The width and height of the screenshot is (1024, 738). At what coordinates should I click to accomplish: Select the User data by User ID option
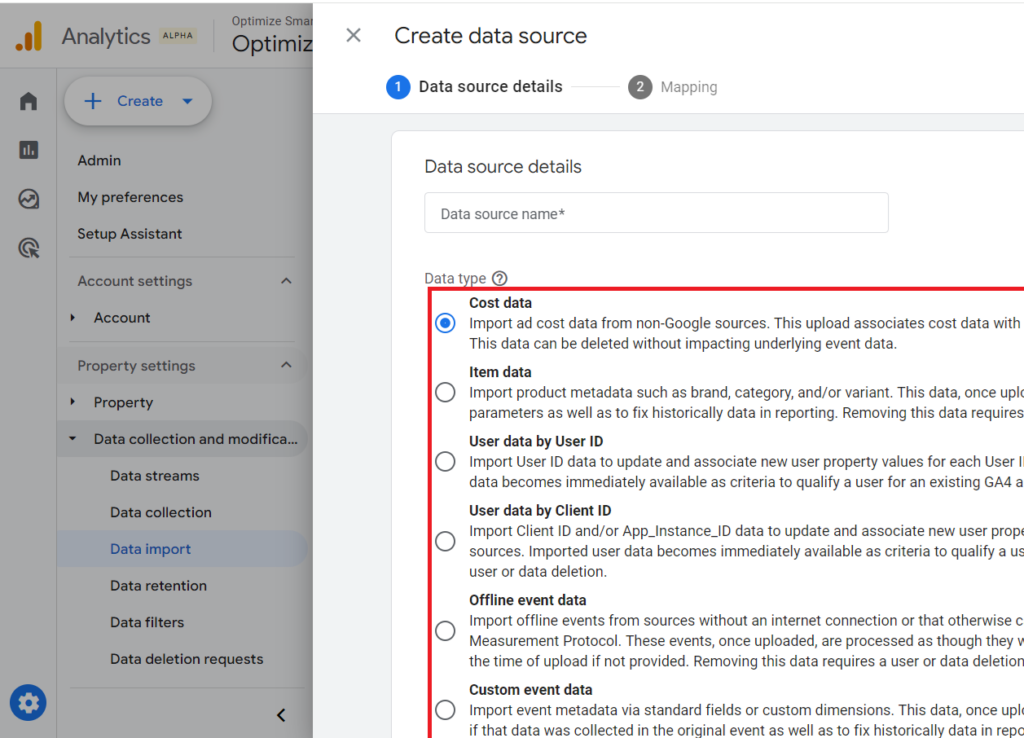[445, 462]
